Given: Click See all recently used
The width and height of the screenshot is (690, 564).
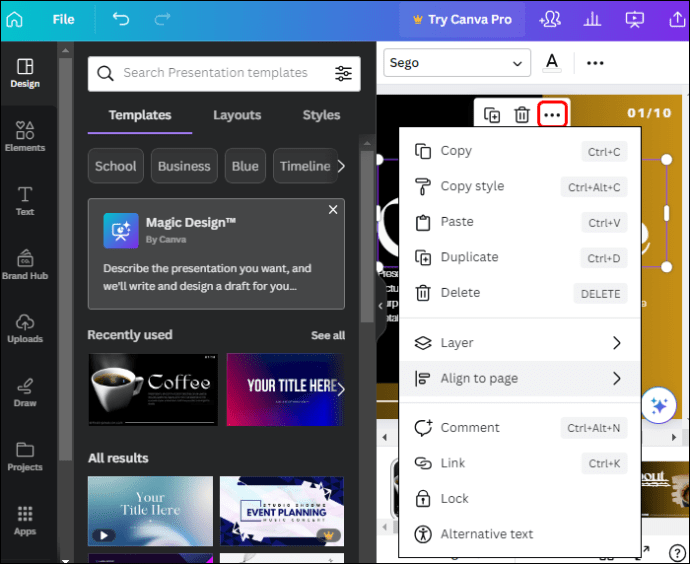Looking at the screenshot, I should [328, 335].
